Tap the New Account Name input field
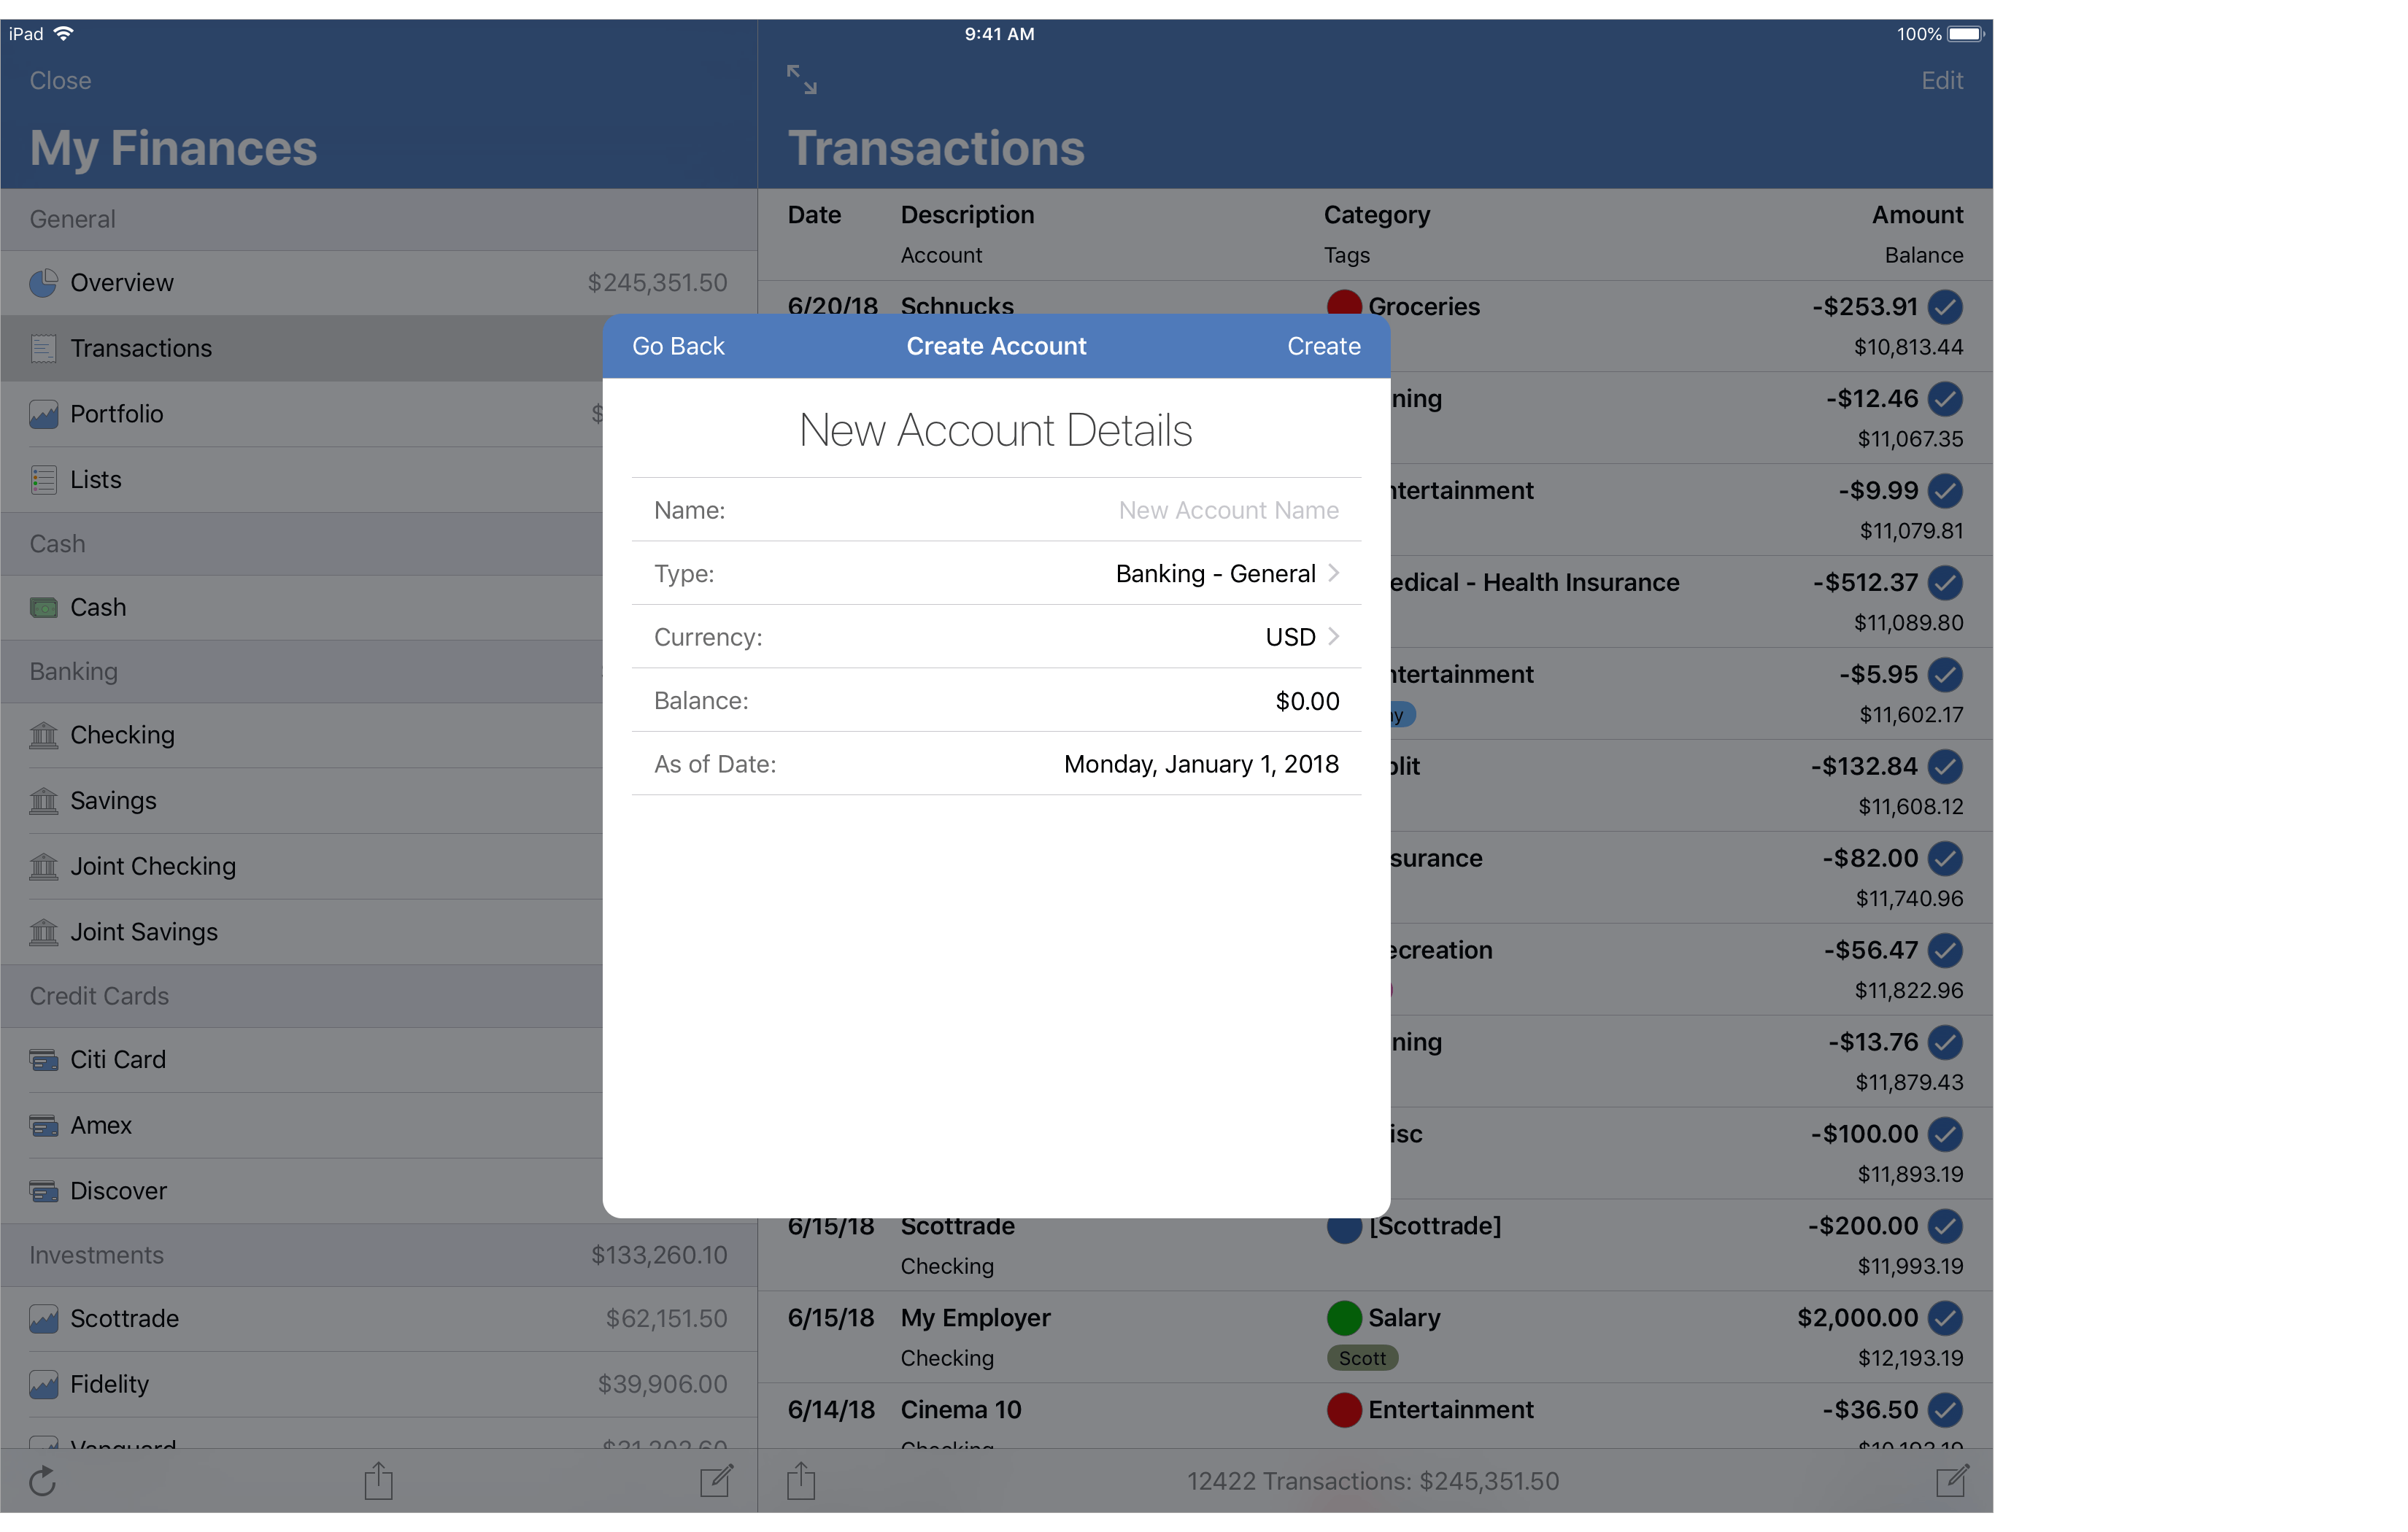 tap(1228, 510)
